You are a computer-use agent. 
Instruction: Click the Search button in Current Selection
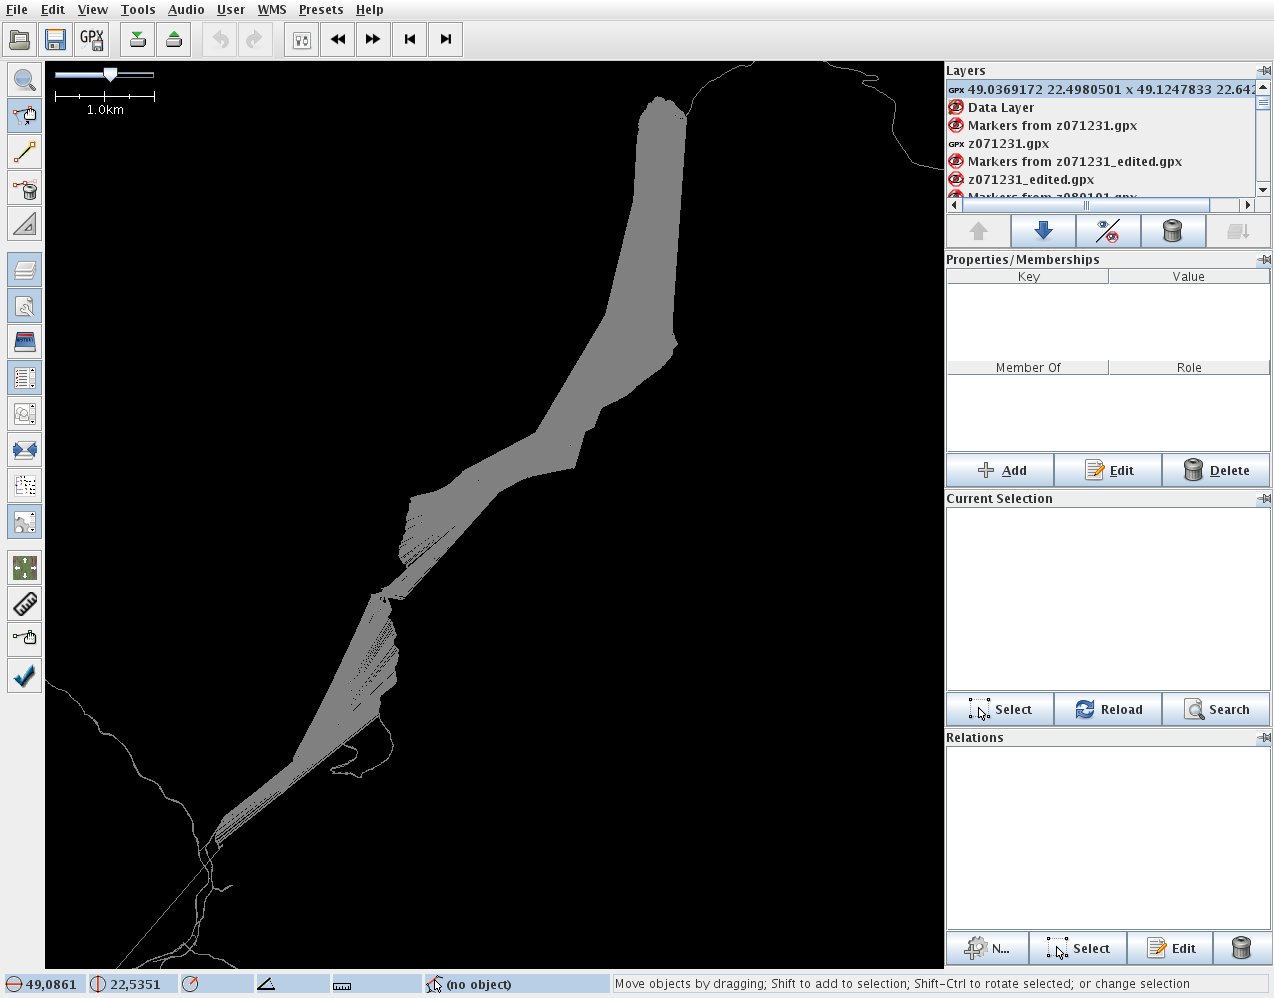point(1216,709)
